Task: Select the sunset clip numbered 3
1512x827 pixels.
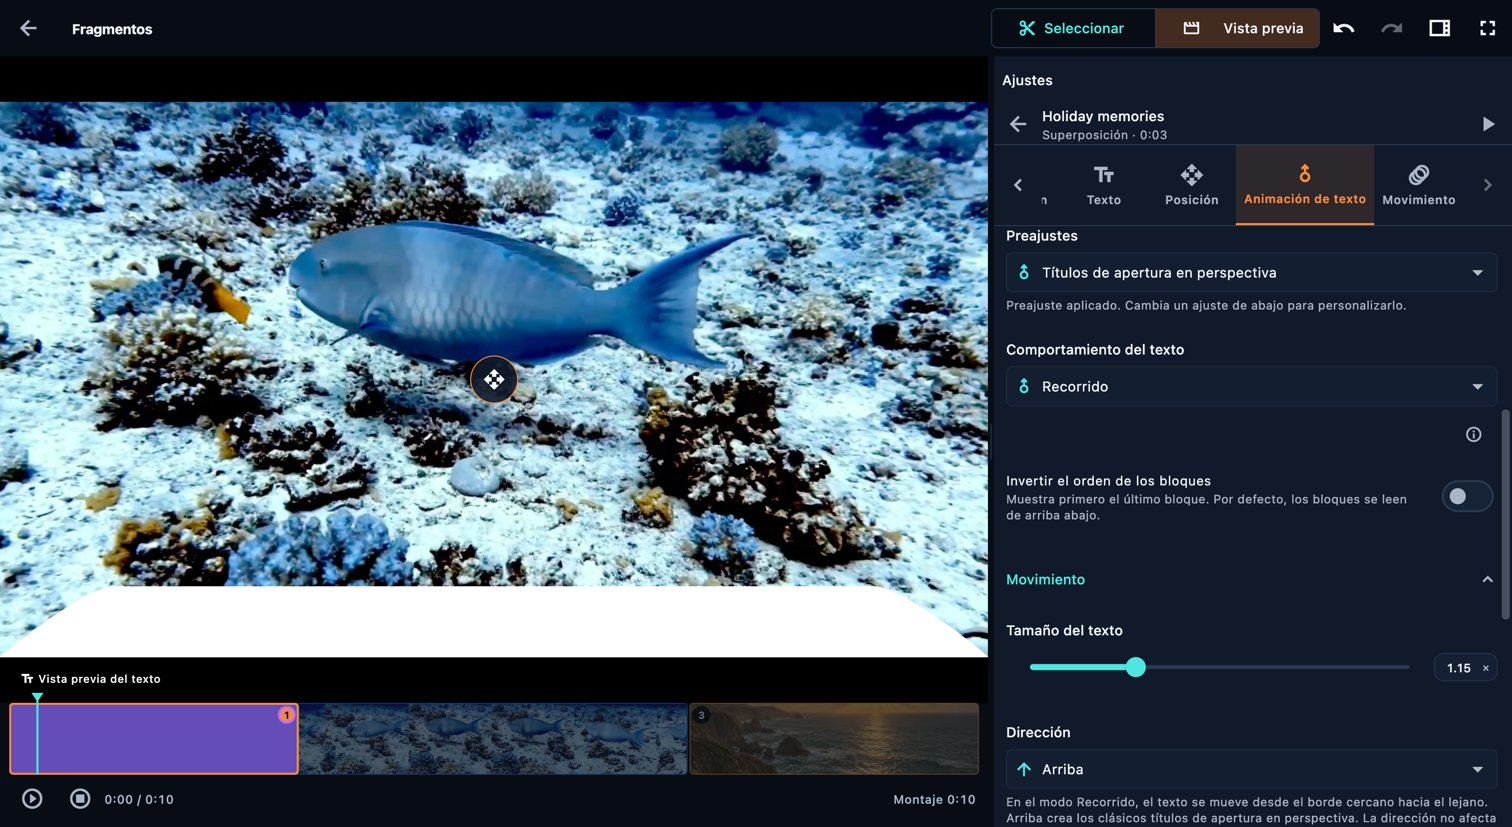Action: coord(834,739)
